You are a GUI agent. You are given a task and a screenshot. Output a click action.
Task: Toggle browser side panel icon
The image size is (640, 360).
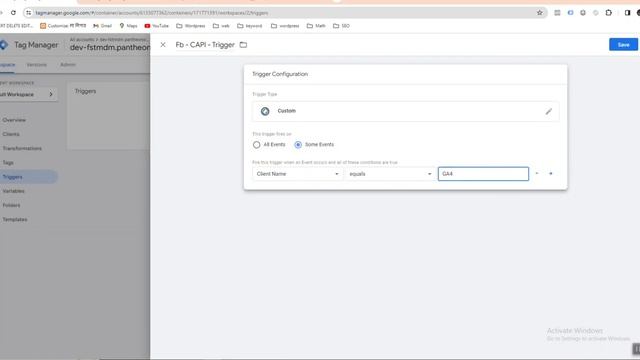tap(627, 13)
